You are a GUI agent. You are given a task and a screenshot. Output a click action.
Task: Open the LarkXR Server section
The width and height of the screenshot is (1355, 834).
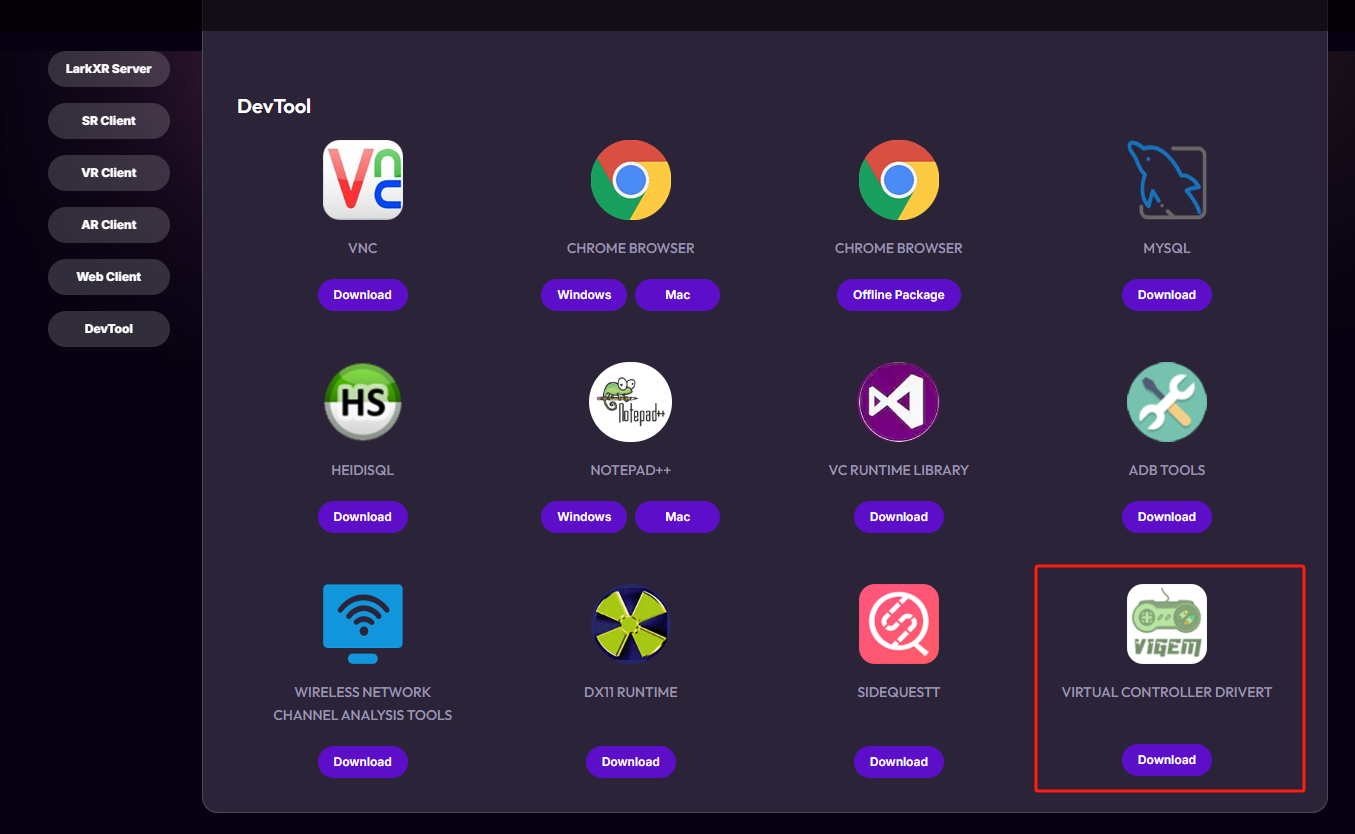coord(109,69)
